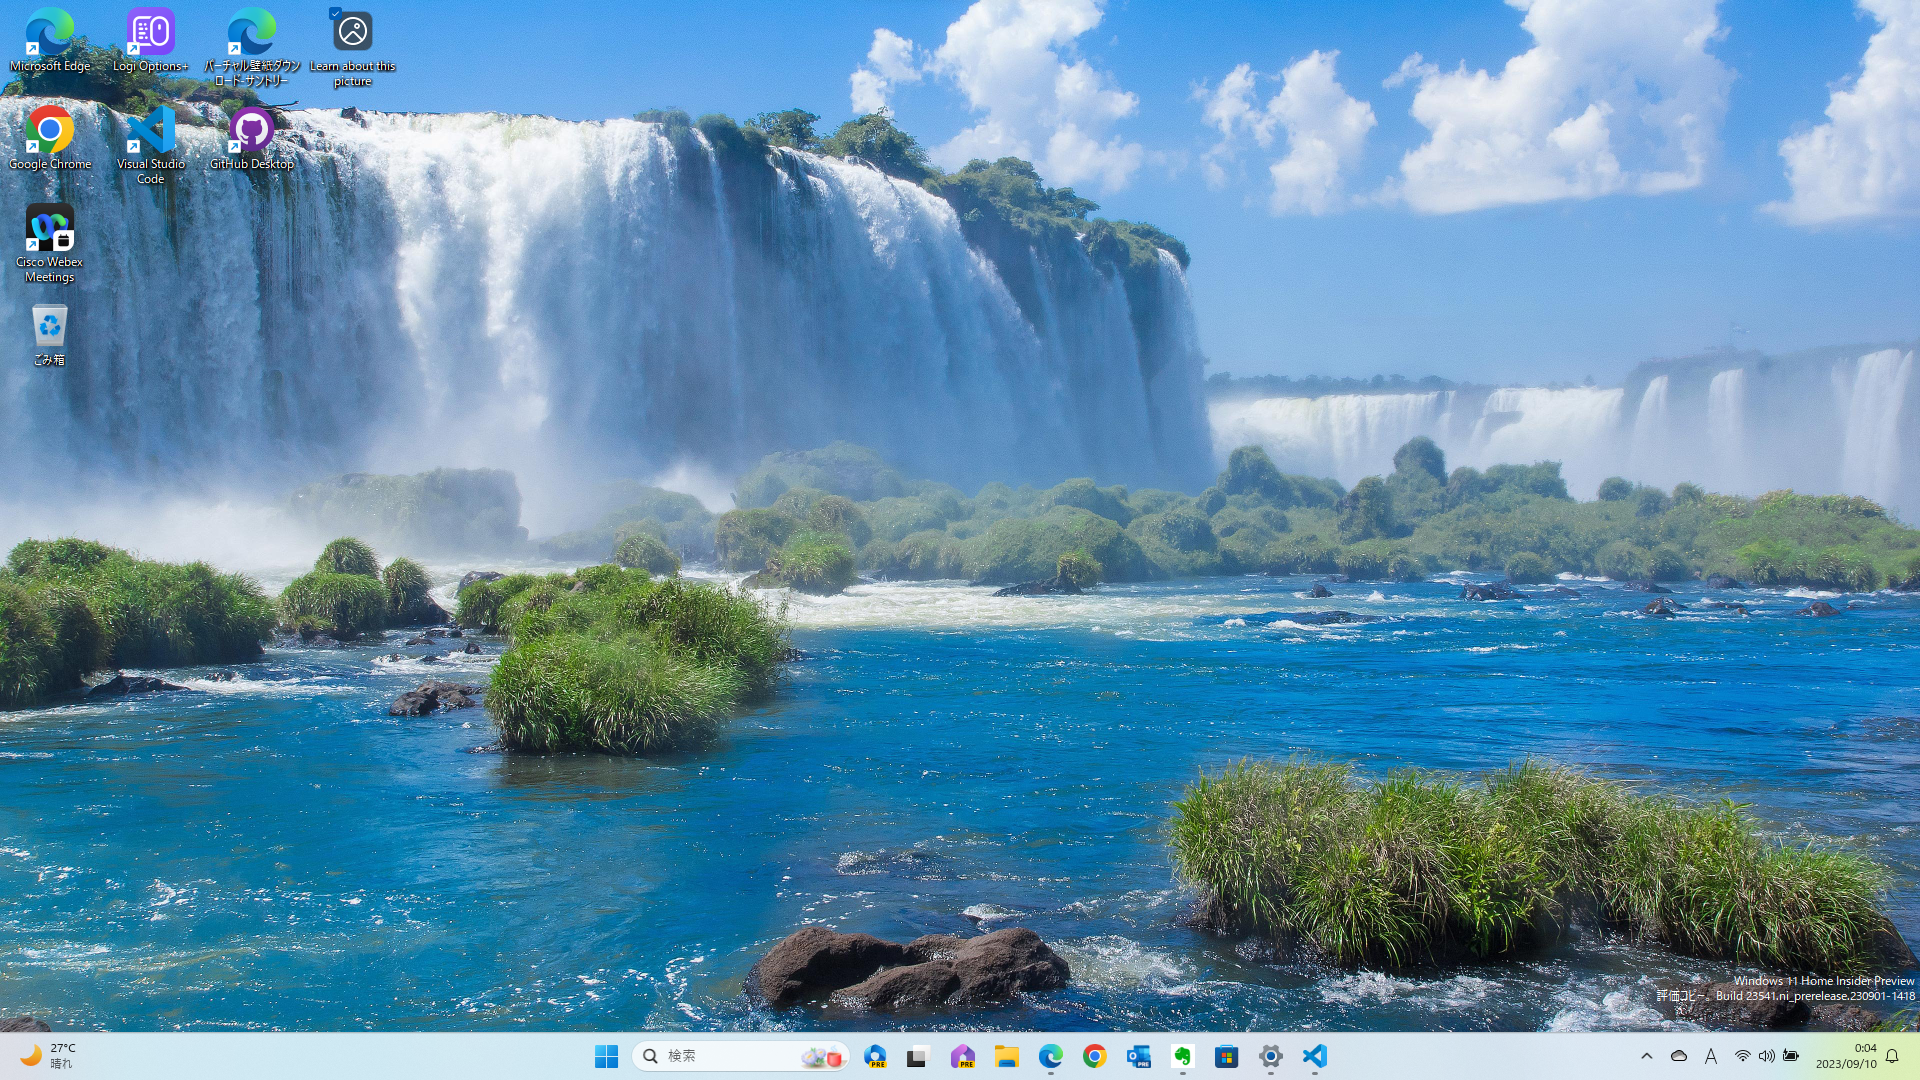Switch to Evernote in the taskbar
This screenshot has height=1080, width=1920.
coord(1182,1056)
